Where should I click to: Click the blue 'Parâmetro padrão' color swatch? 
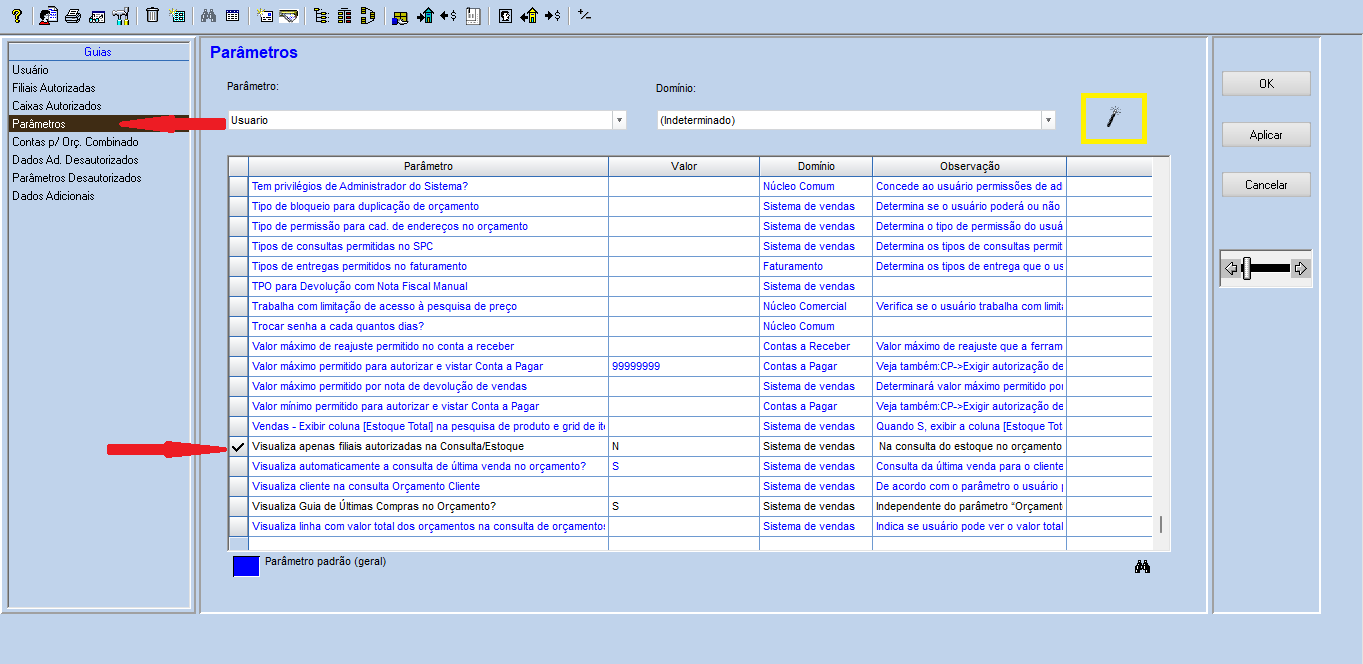pos(246,566)
